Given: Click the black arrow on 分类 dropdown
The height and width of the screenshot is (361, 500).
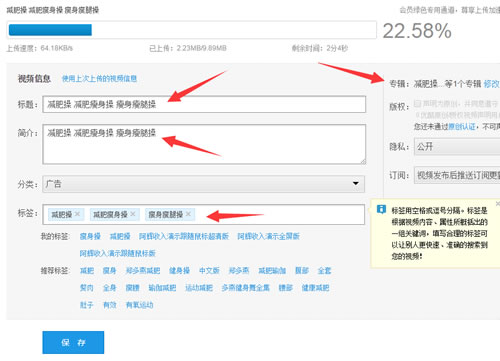Looking at the screenshot, I should click(x=356, y=183).
